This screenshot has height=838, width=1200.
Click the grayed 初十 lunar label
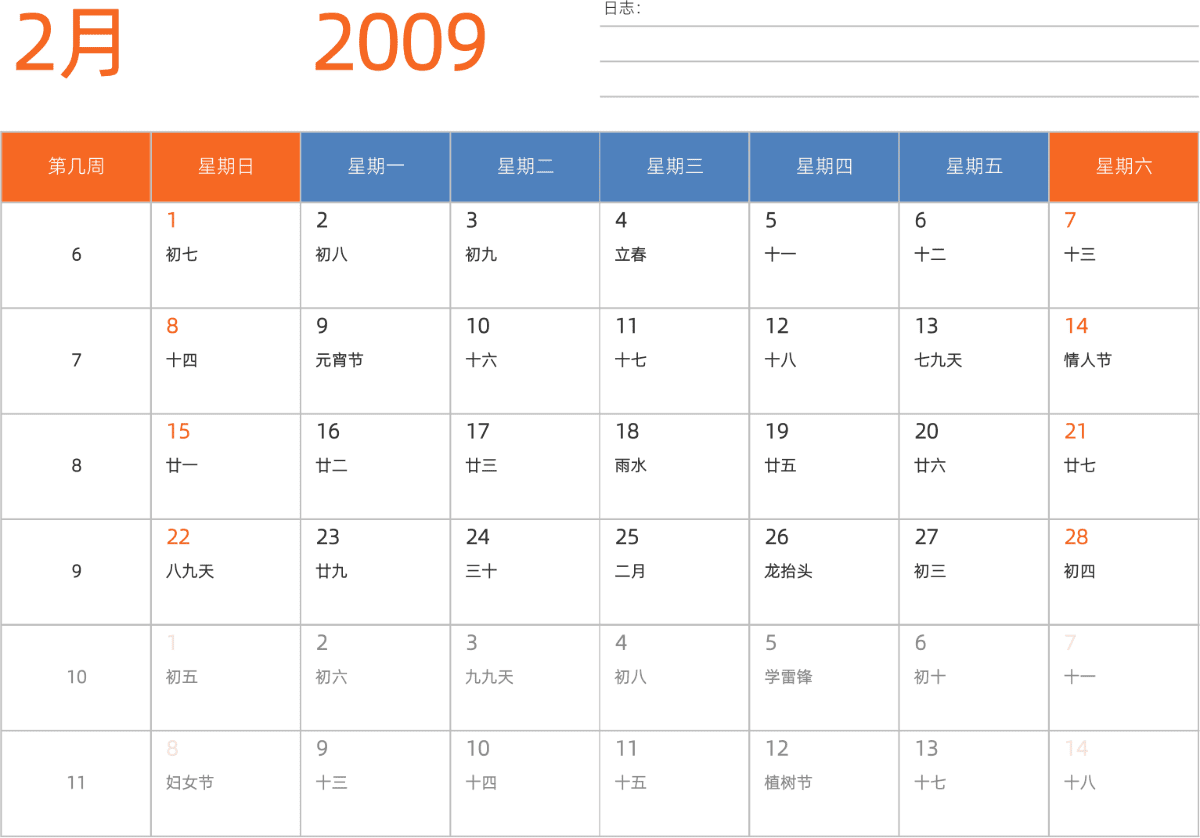click(x=930, y=678)
